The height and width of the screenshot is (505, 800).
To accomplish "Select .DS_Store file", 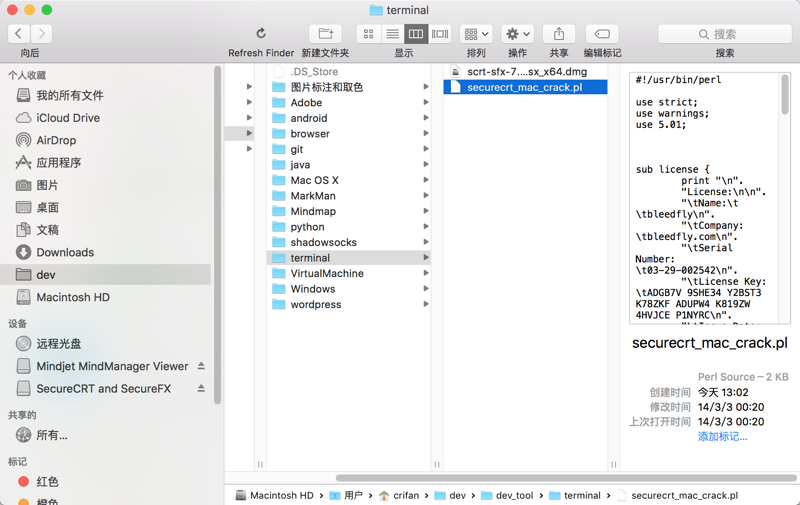I will (348, 72).
